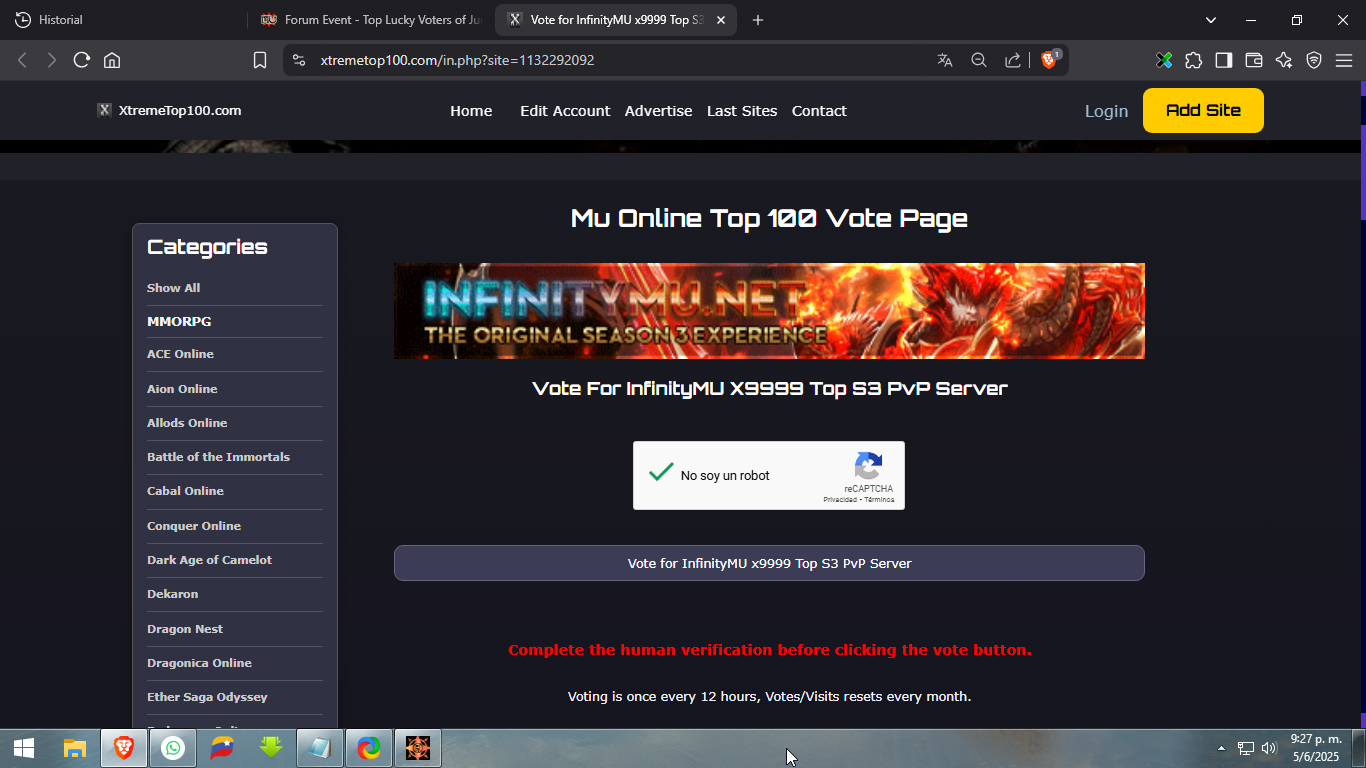This screenshot has height=768, width=1366.
Task: Open the Brave Wallet icon
Action: click(x=1254, y=60)
